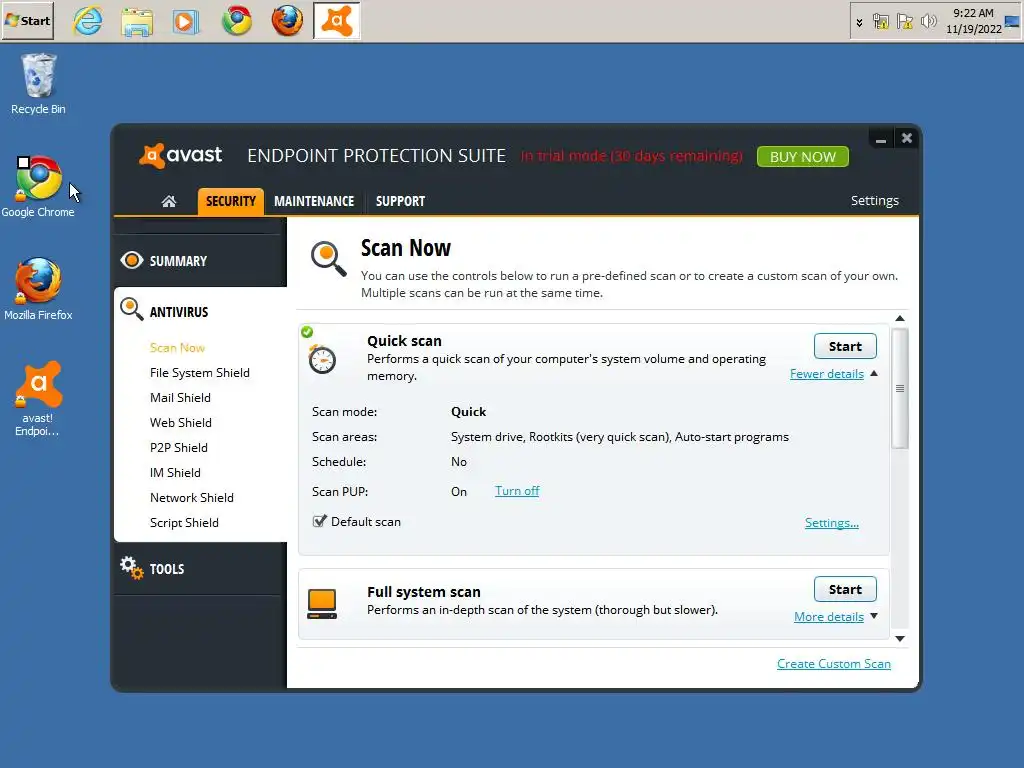Screen dimensions: 1024x768
Task: Open the avast home icon tab
Action: 168,201
